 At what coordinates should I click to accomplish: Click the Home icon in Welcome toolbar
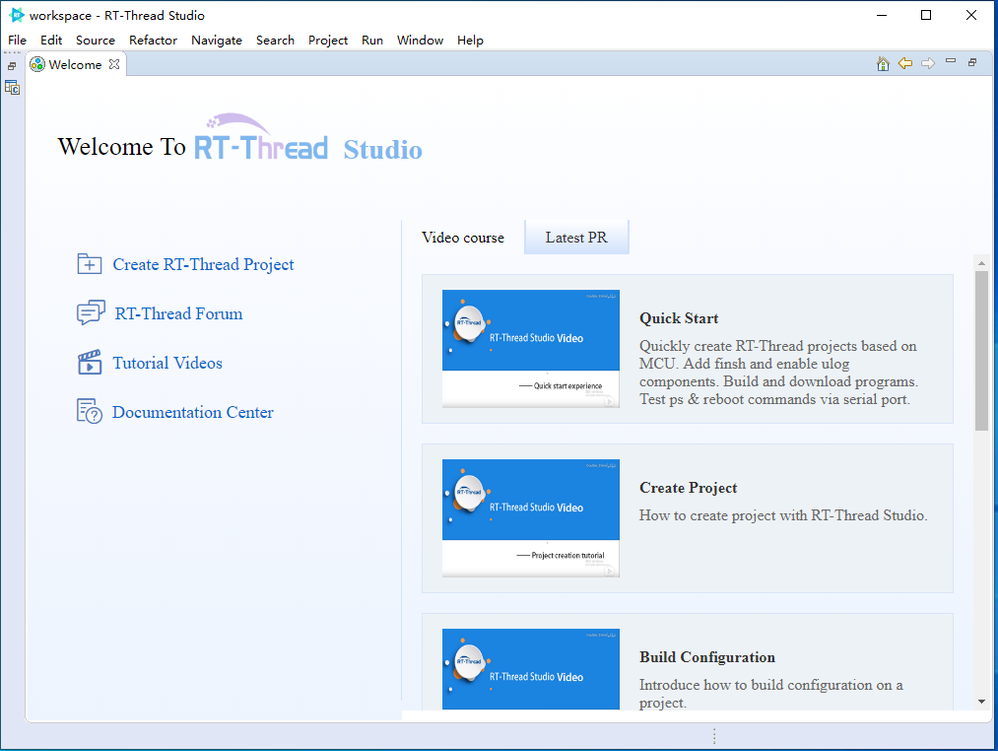[883, 64]
